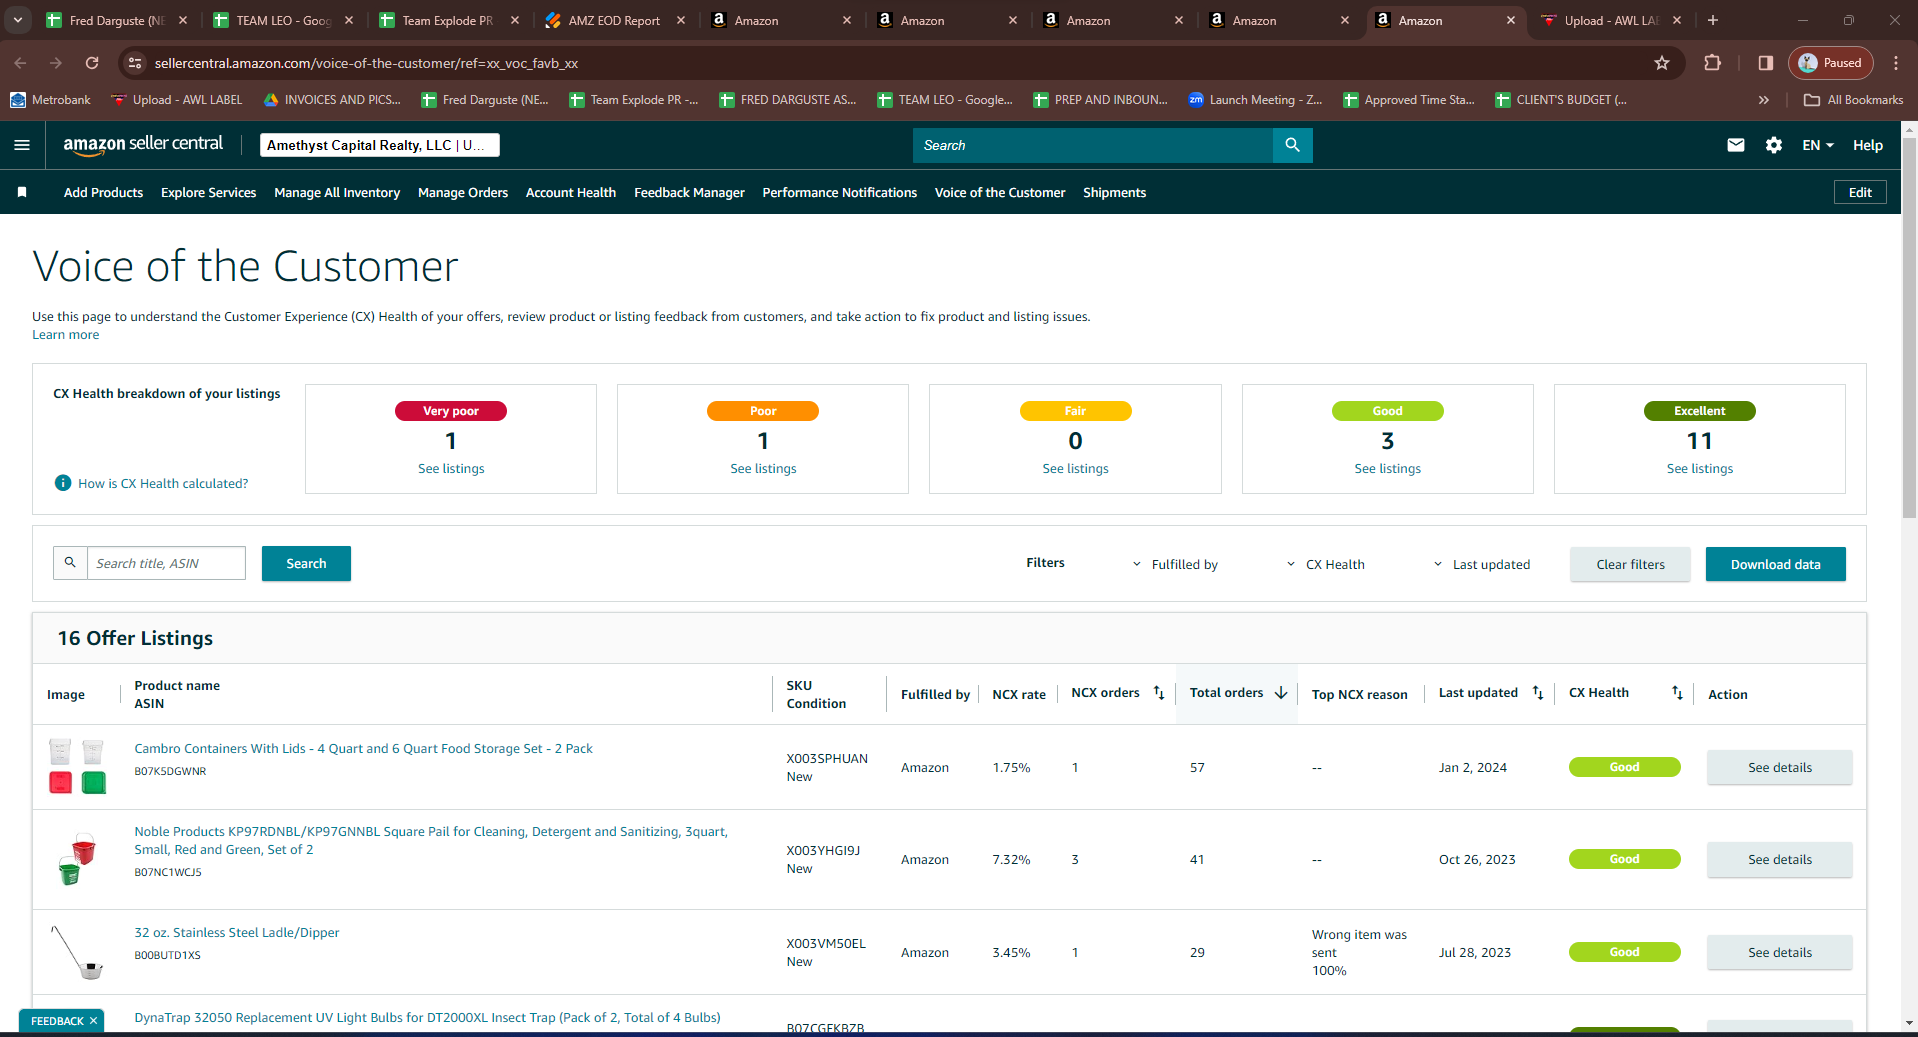Click the browser address bar URL
This screenshot has height=1037, width=1918.
(x=366, y=63)
